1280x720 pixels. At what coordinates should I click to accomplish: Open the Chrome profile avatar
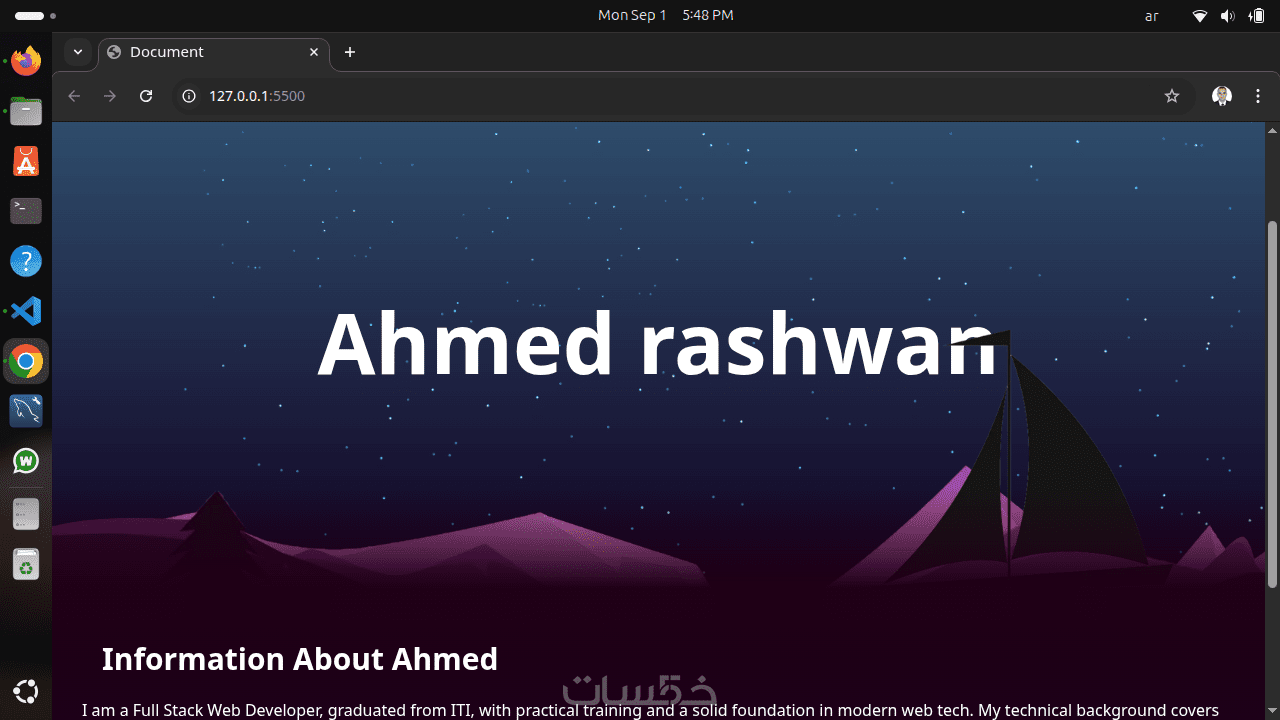pos(1222,96)
